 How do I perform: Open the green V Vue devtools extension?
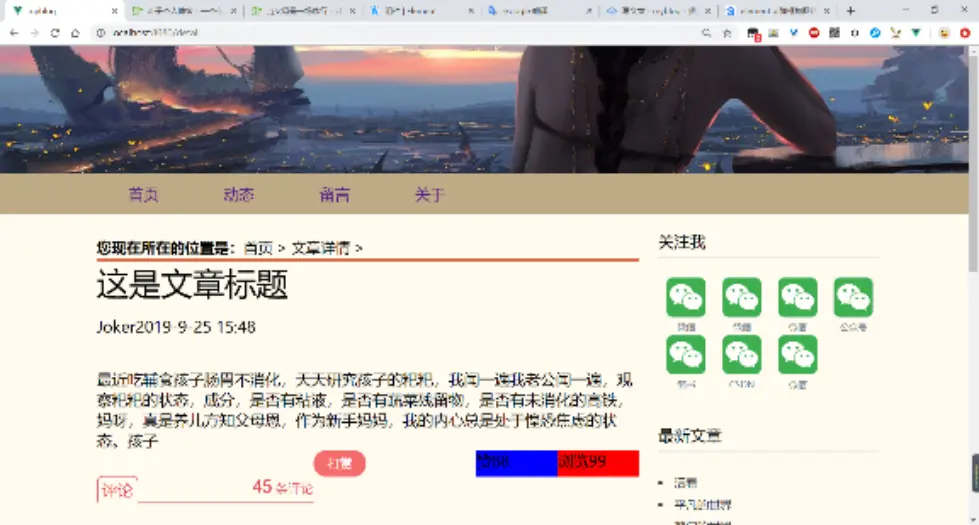pos(915,33)
